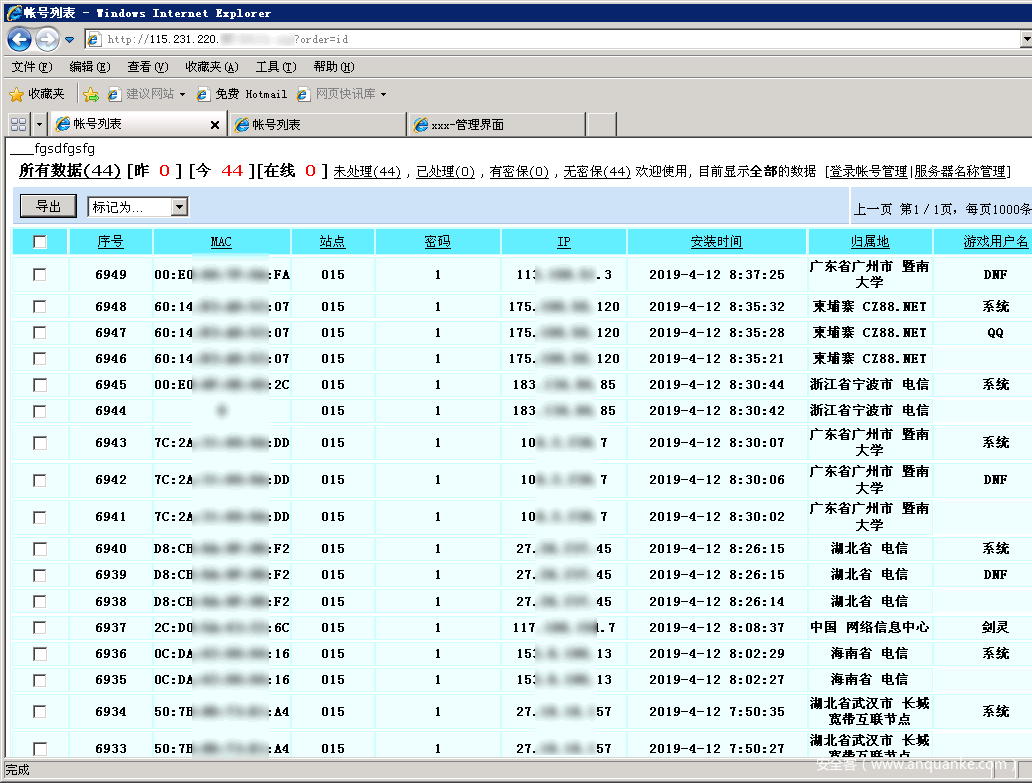
Task: Tick the checkbox for record 6940
Action: coord(40,549)
